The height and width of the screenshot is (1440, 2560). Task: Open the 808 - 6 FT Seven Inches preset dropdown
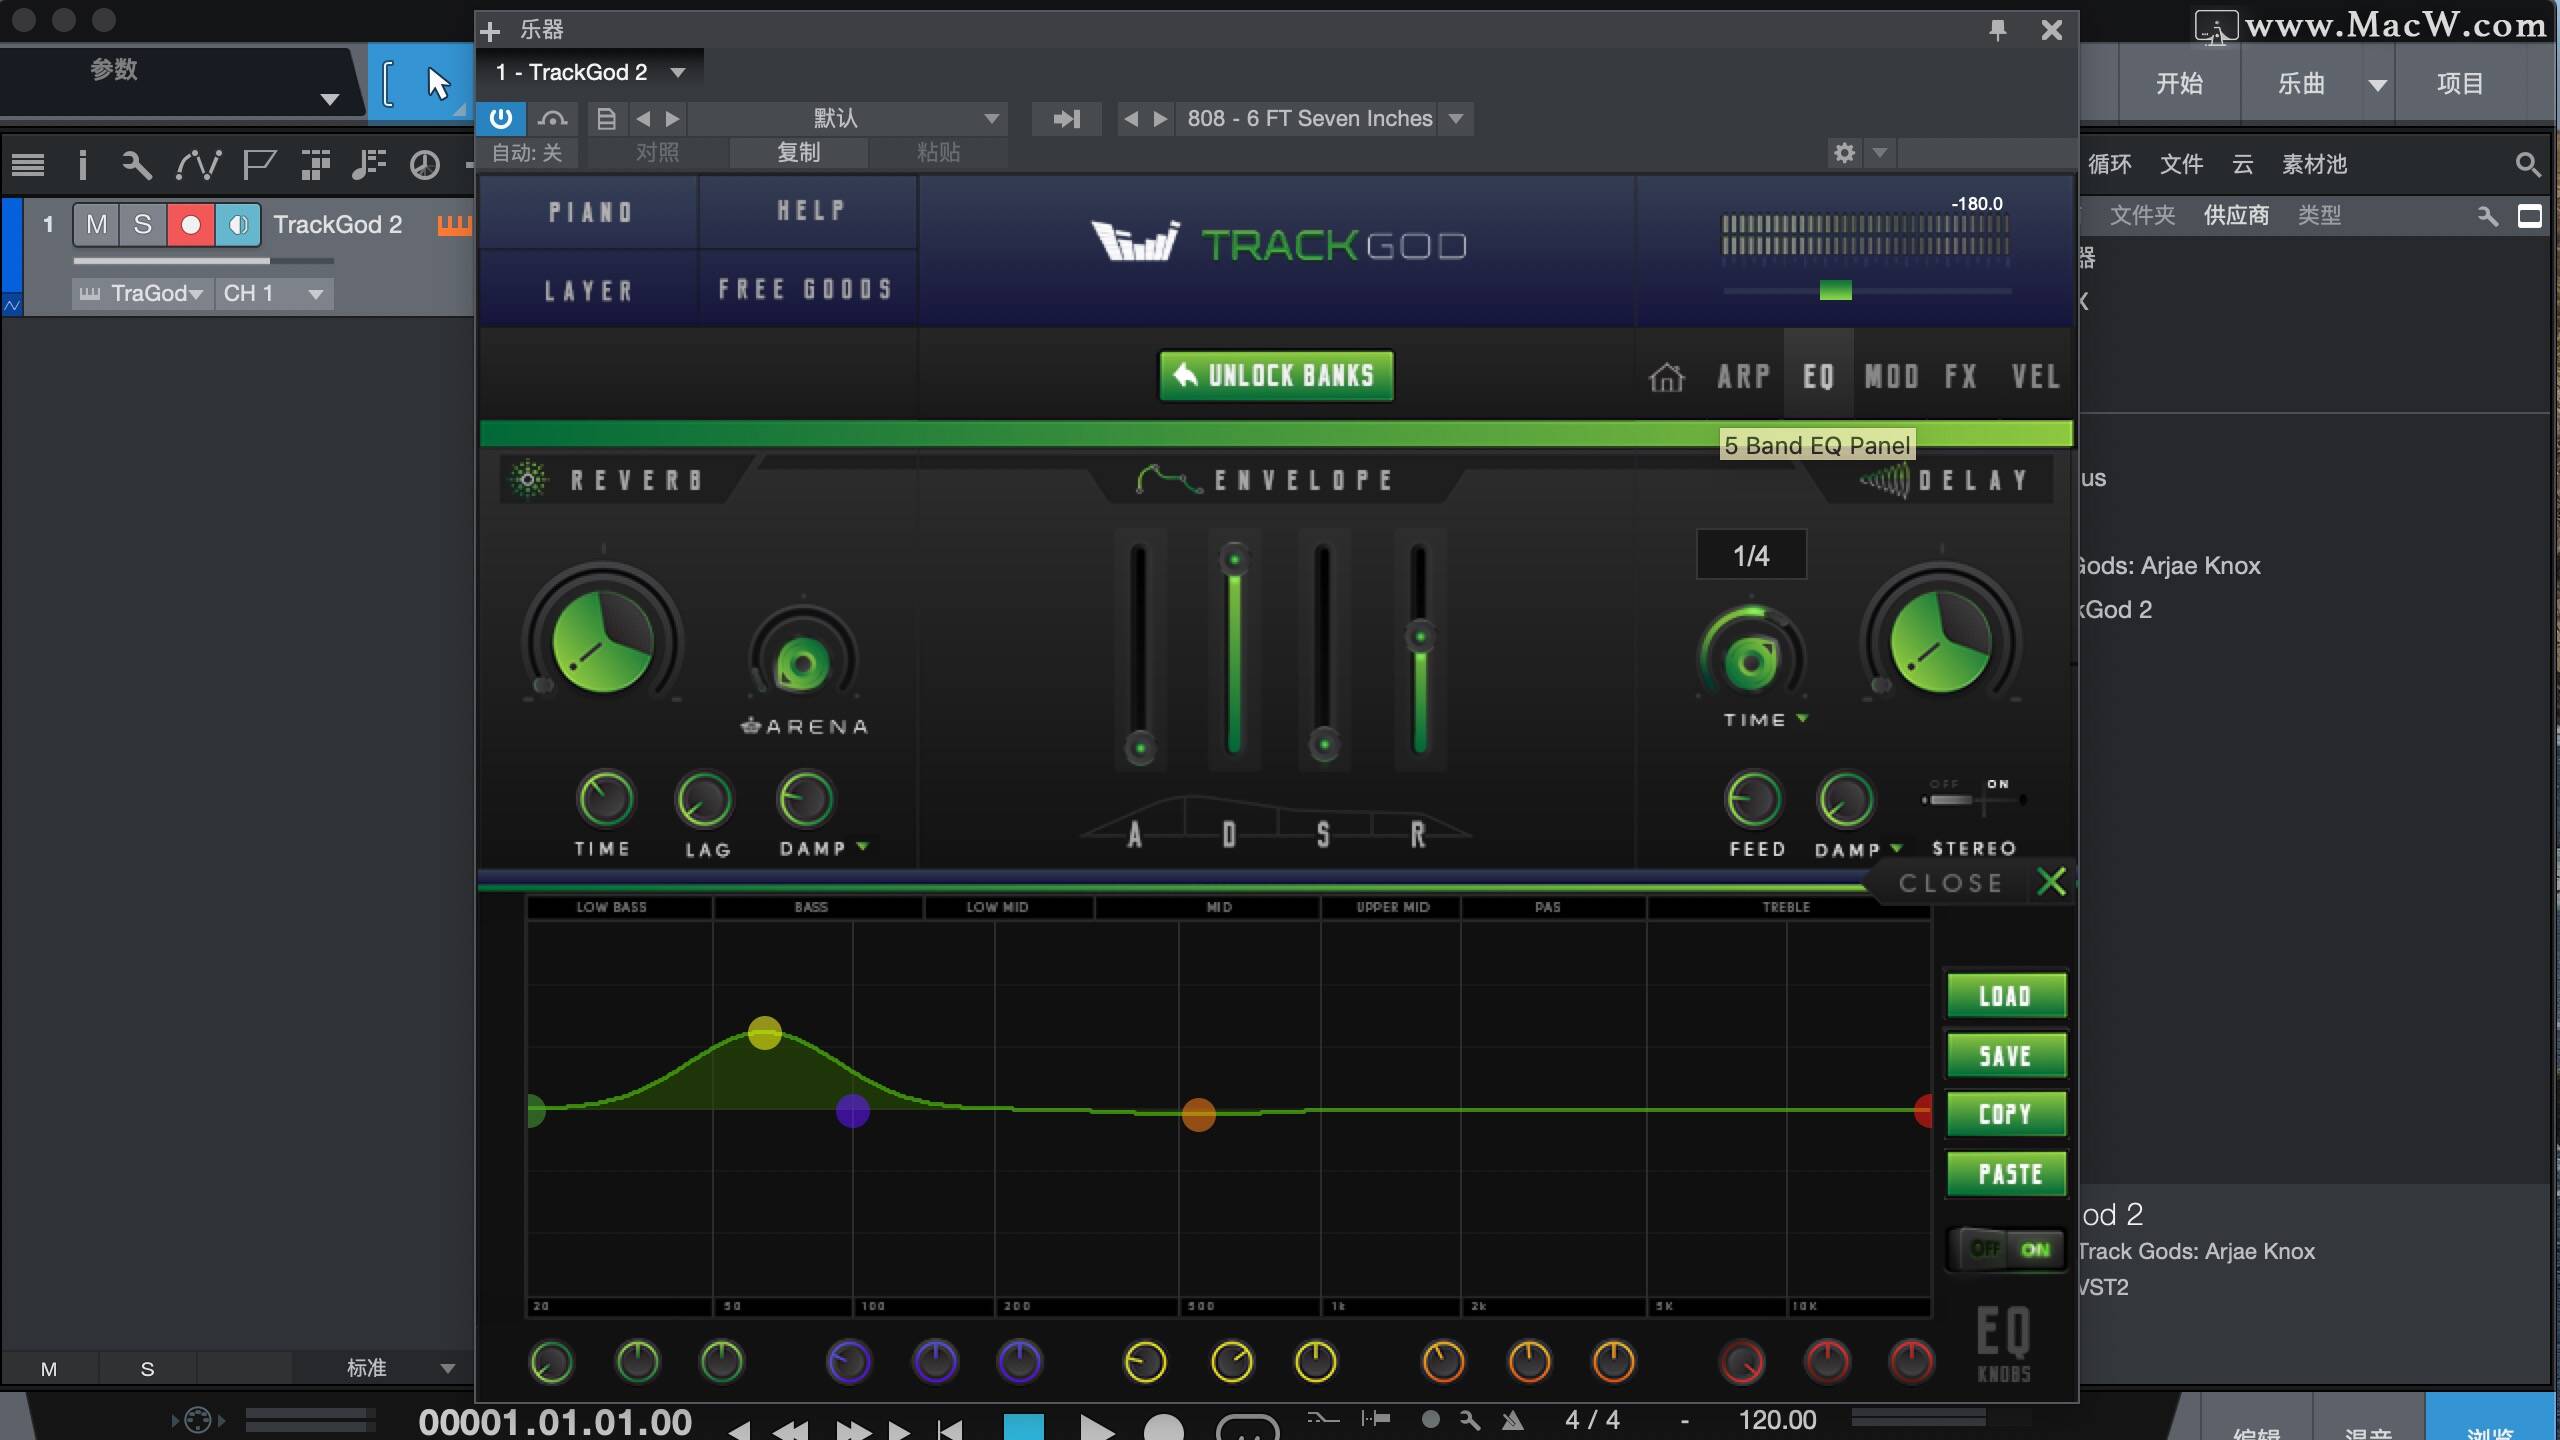coord(1456,119)
